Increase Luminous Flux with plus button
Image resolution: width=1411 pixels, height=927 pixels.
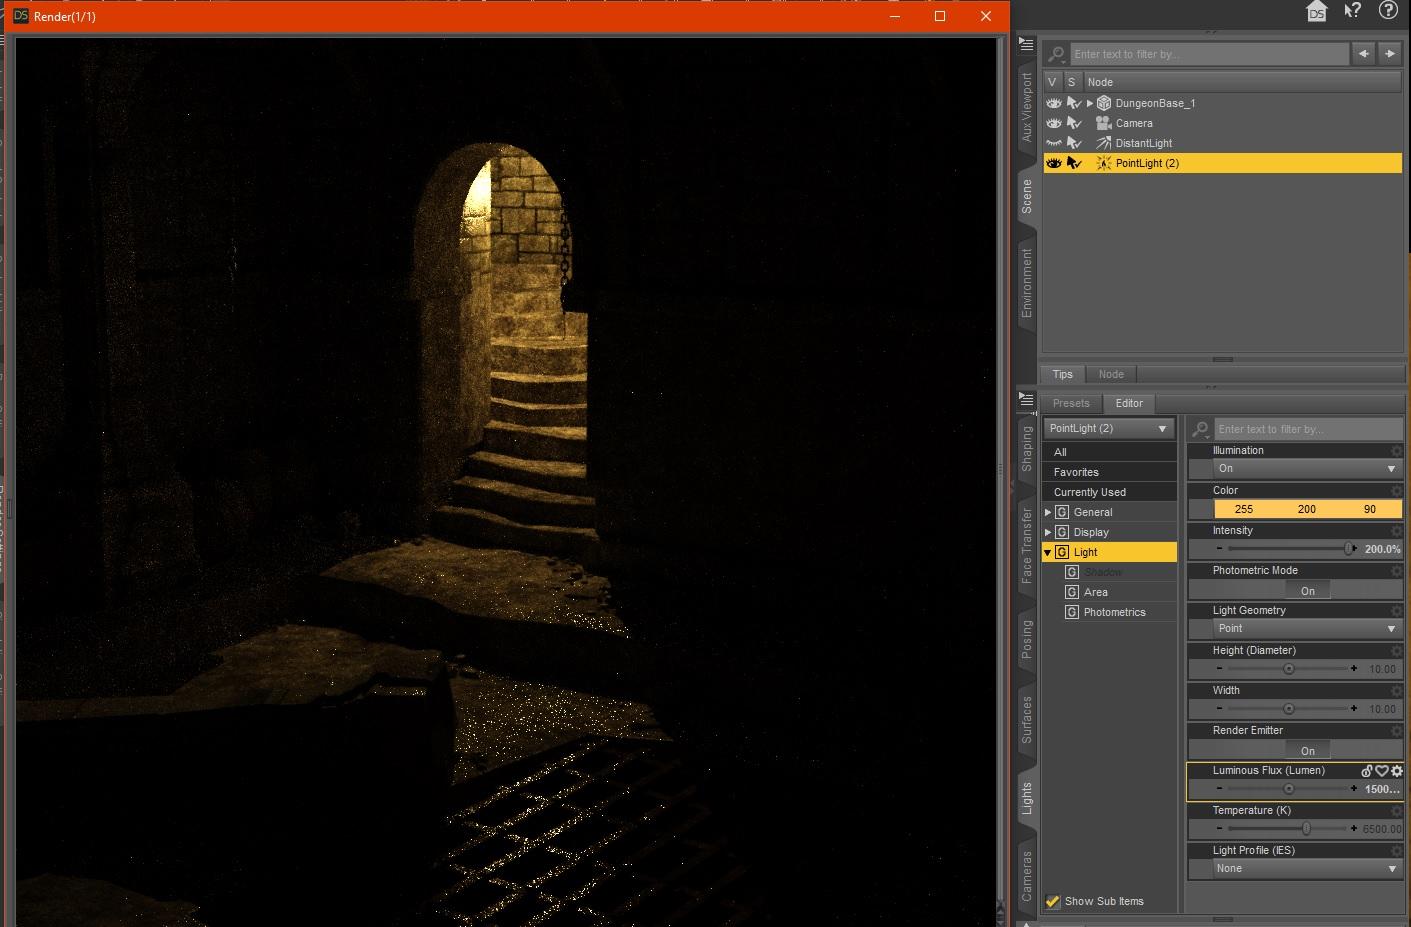point(1354,789)
